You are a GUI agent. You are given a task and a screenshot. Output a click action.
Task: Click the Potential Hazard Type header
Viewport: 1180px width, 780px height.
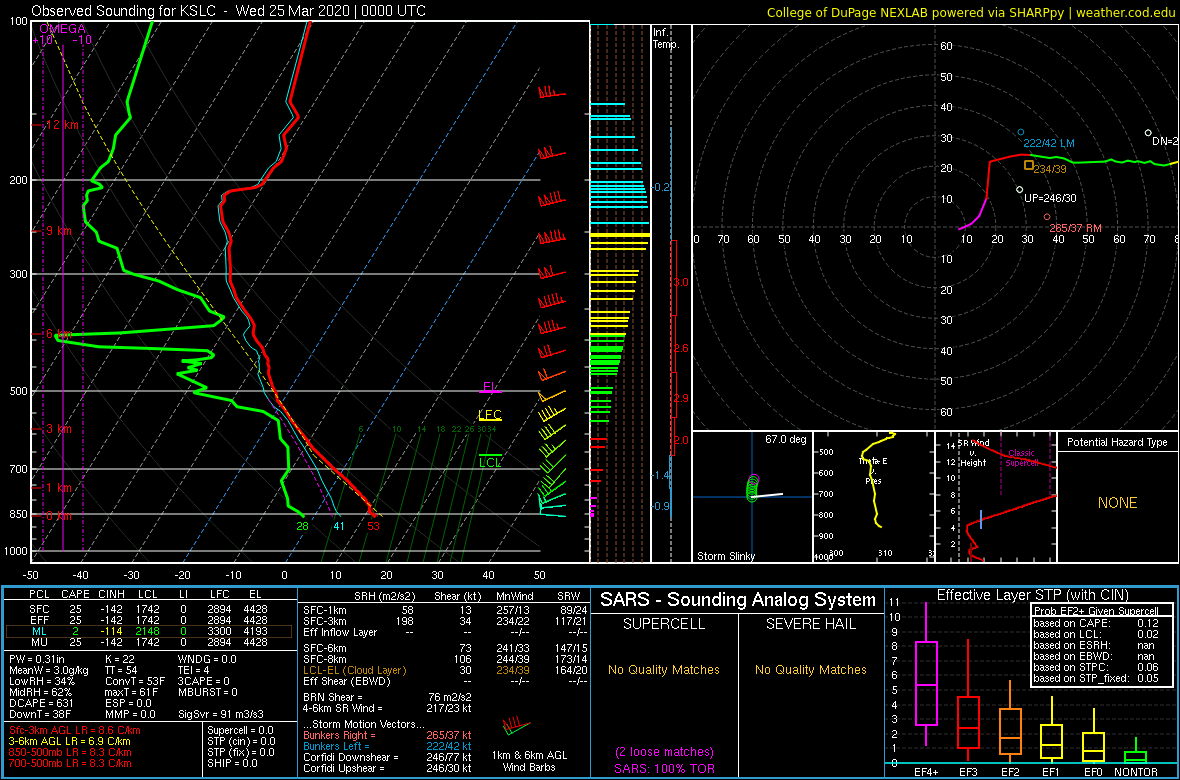1117,443
